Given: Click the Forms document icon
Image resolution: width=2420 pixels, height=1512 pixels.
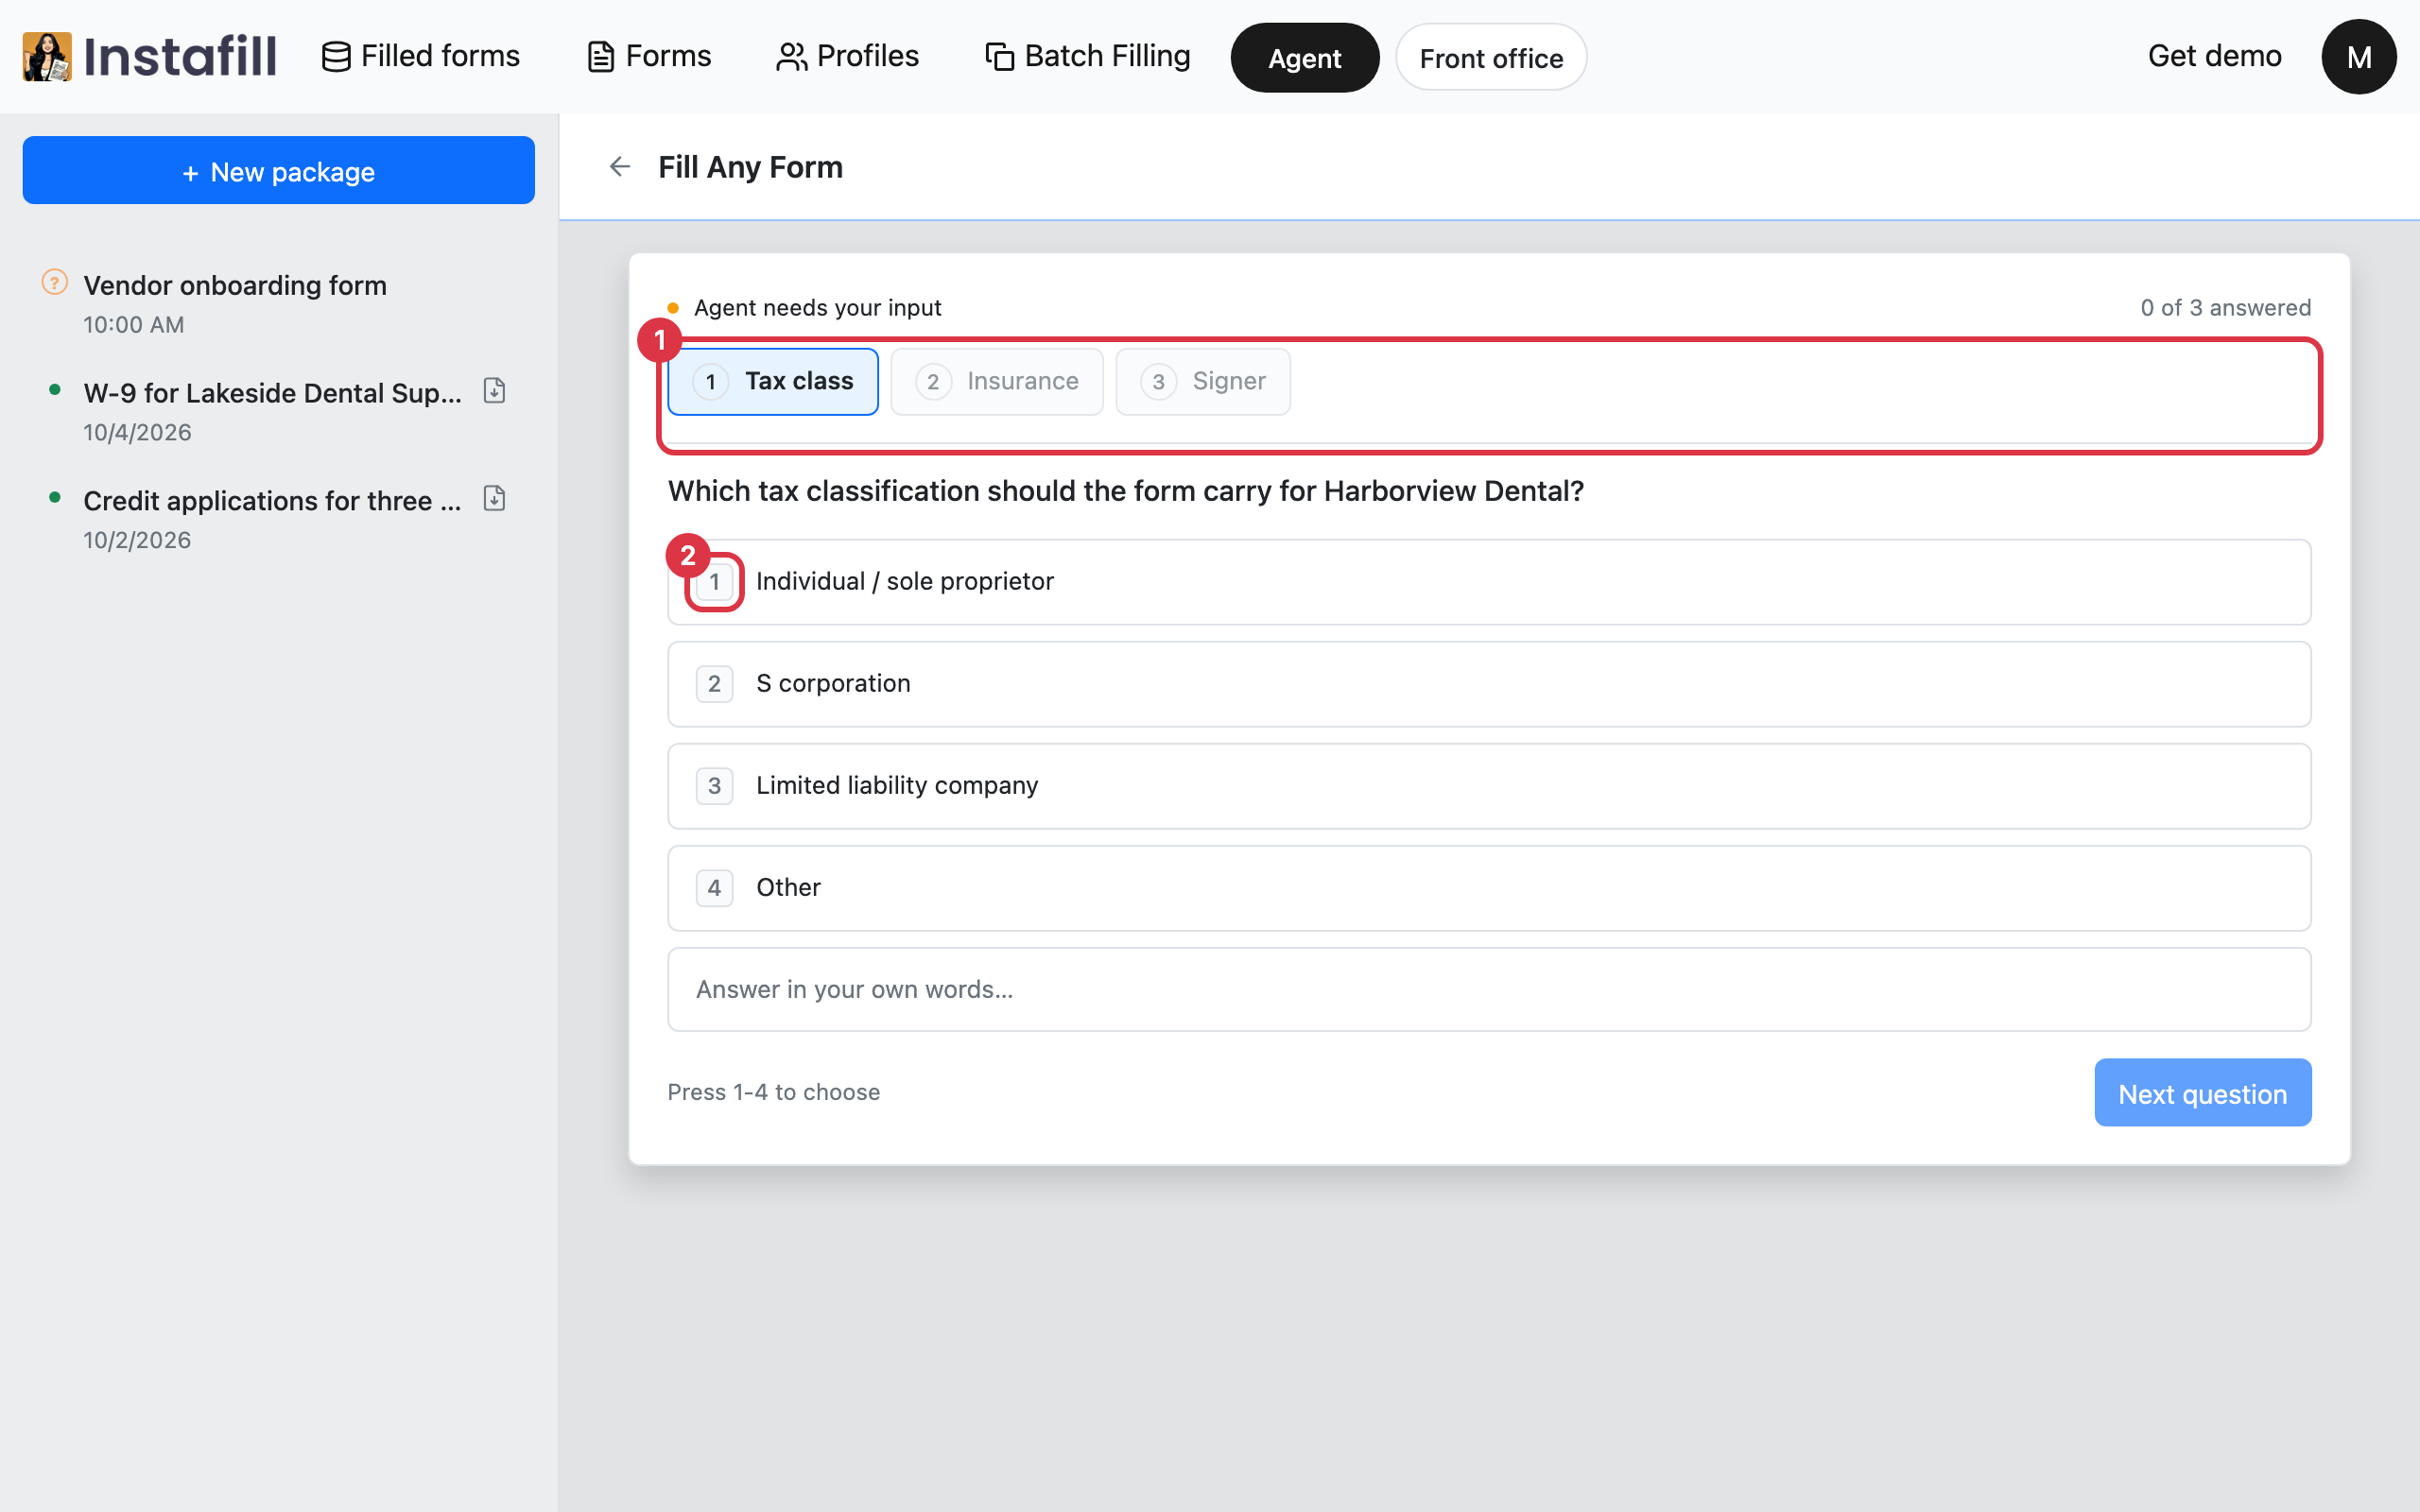Looking at the screenshot, I should (x=600, y=57).
